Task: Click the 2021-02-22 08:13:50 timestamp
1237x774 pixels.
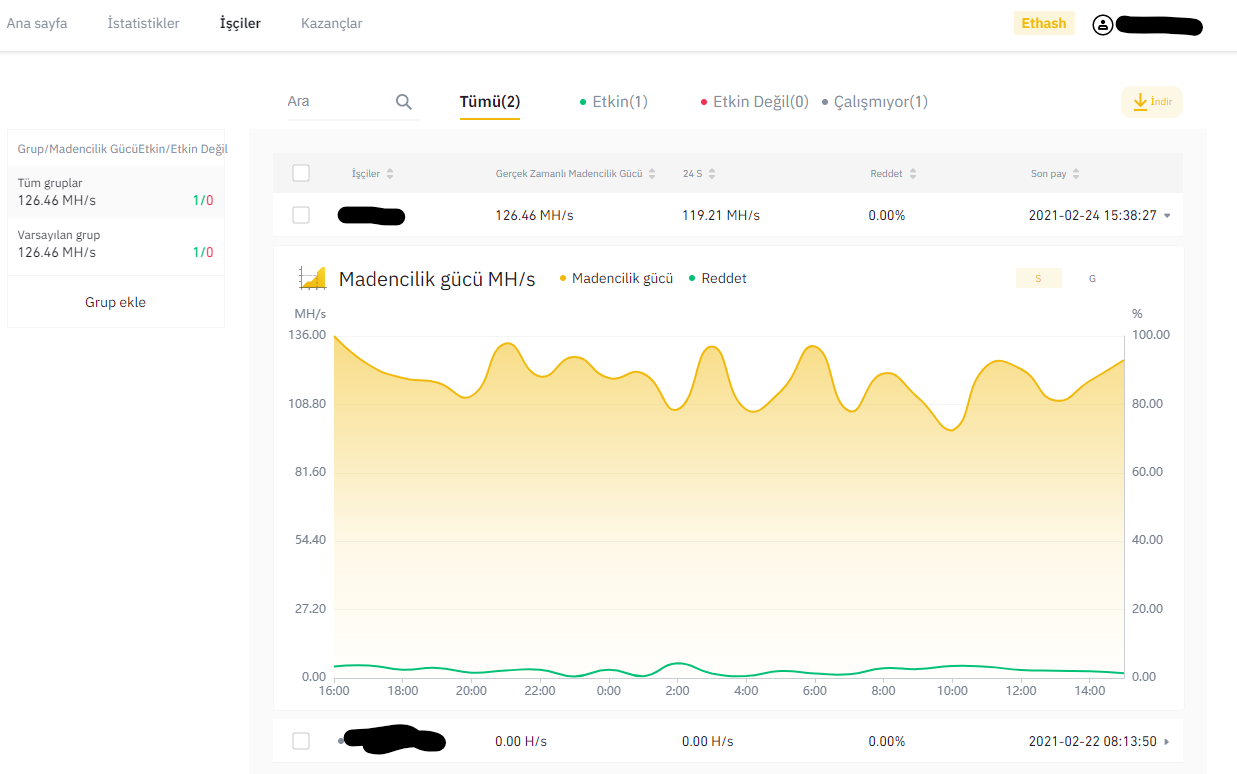Action: 1093,741
